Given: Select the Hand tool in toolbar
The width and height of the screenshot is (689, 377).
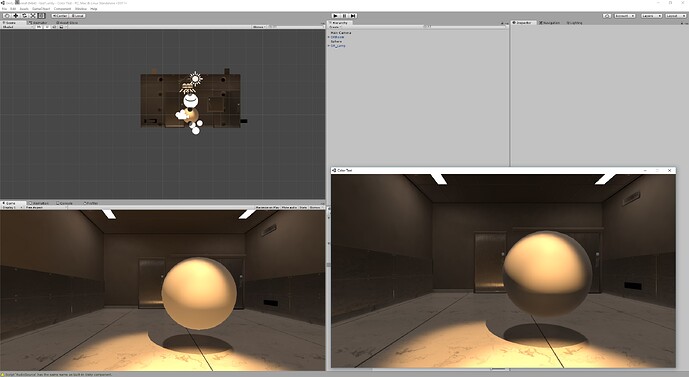Looking at the screenshot, I should 7,16.
